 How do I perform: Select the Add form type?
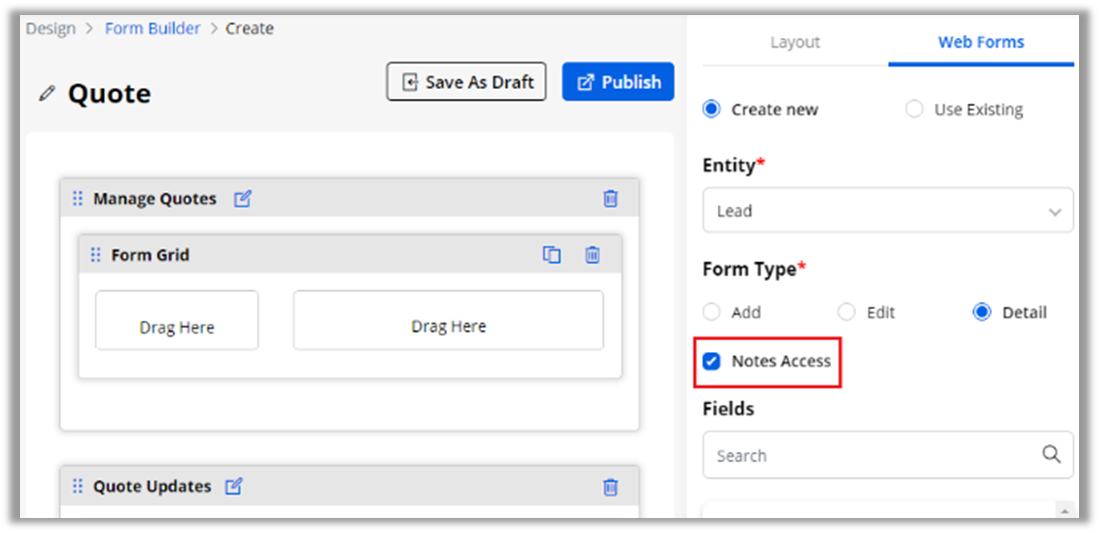tap(712, 312)
